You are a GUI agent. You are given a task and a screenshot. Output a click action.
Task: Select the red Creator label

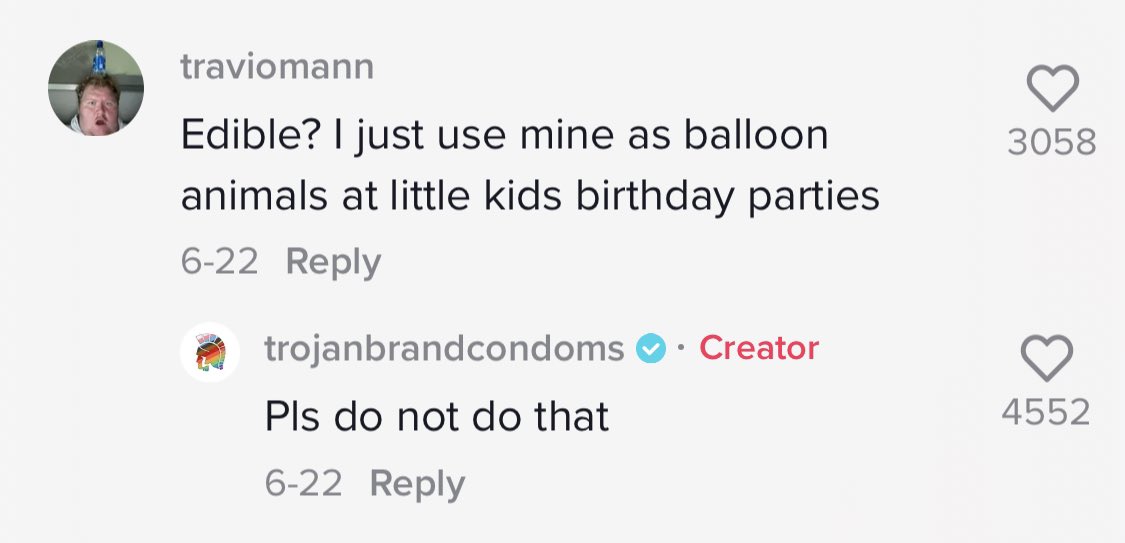759,348
